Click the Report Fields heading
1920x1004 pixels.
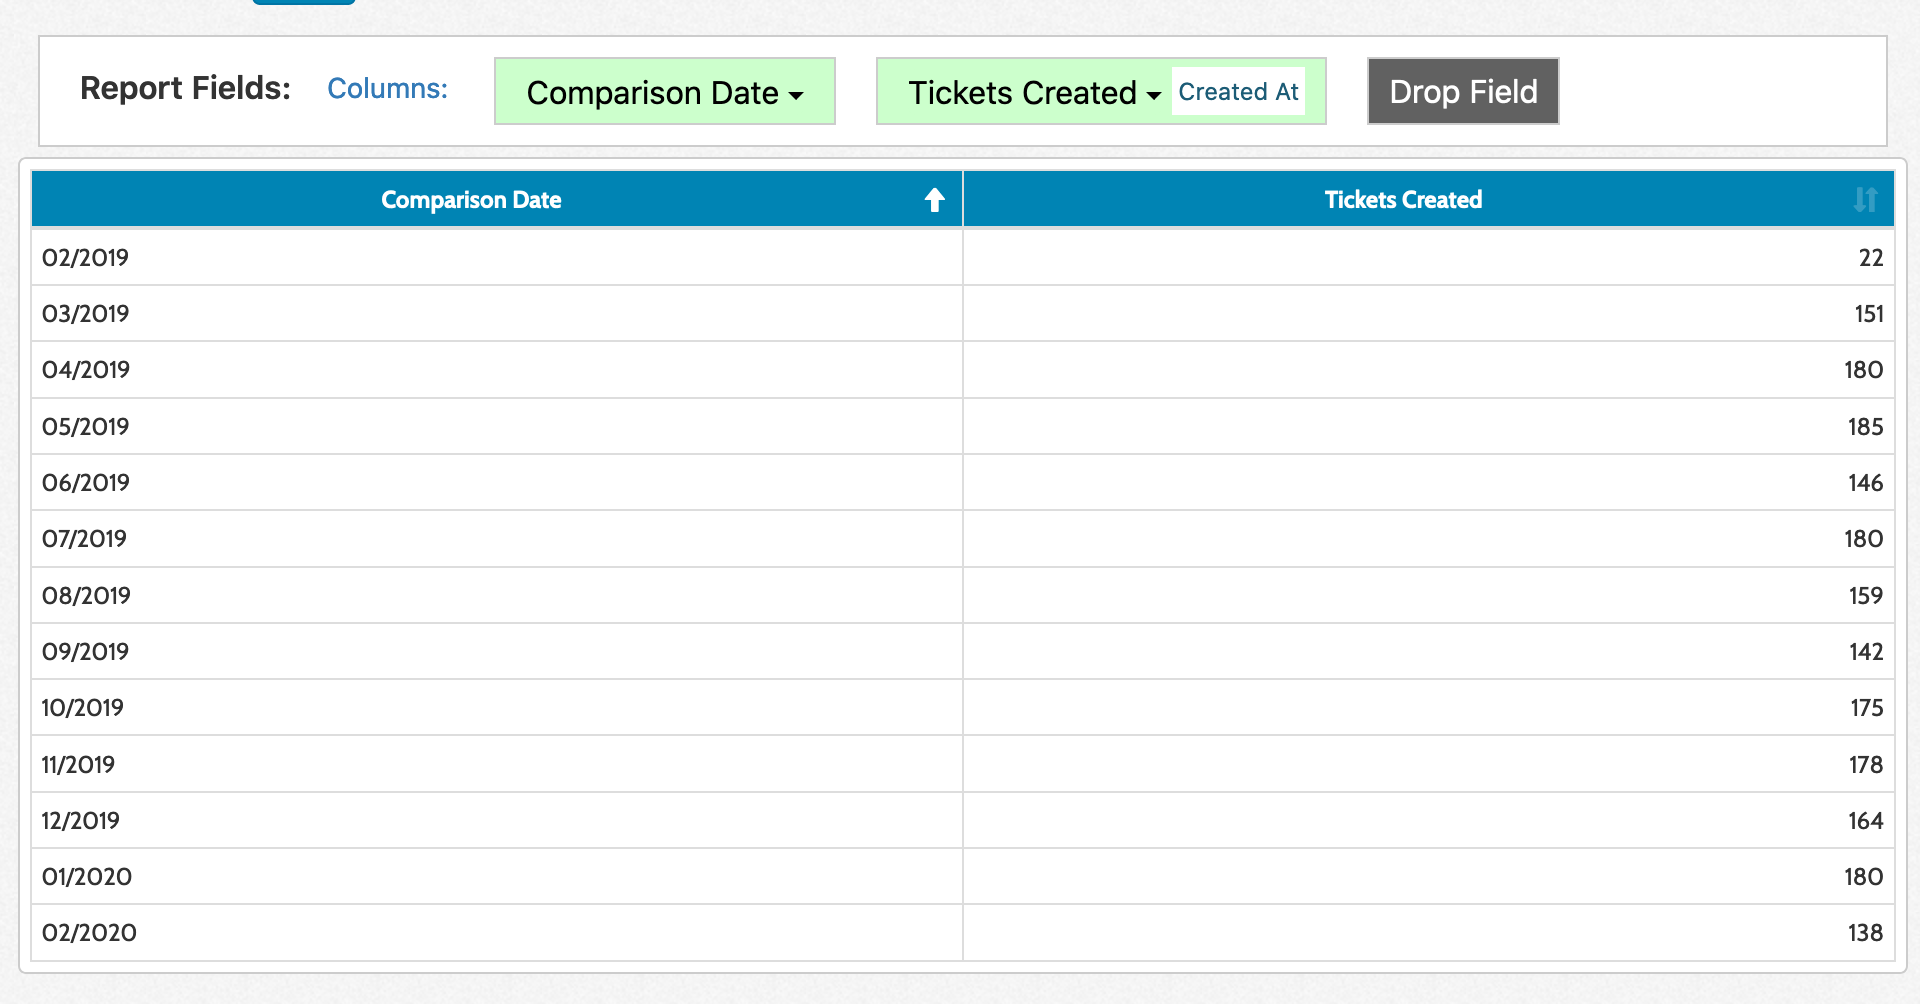click(181, 88)
